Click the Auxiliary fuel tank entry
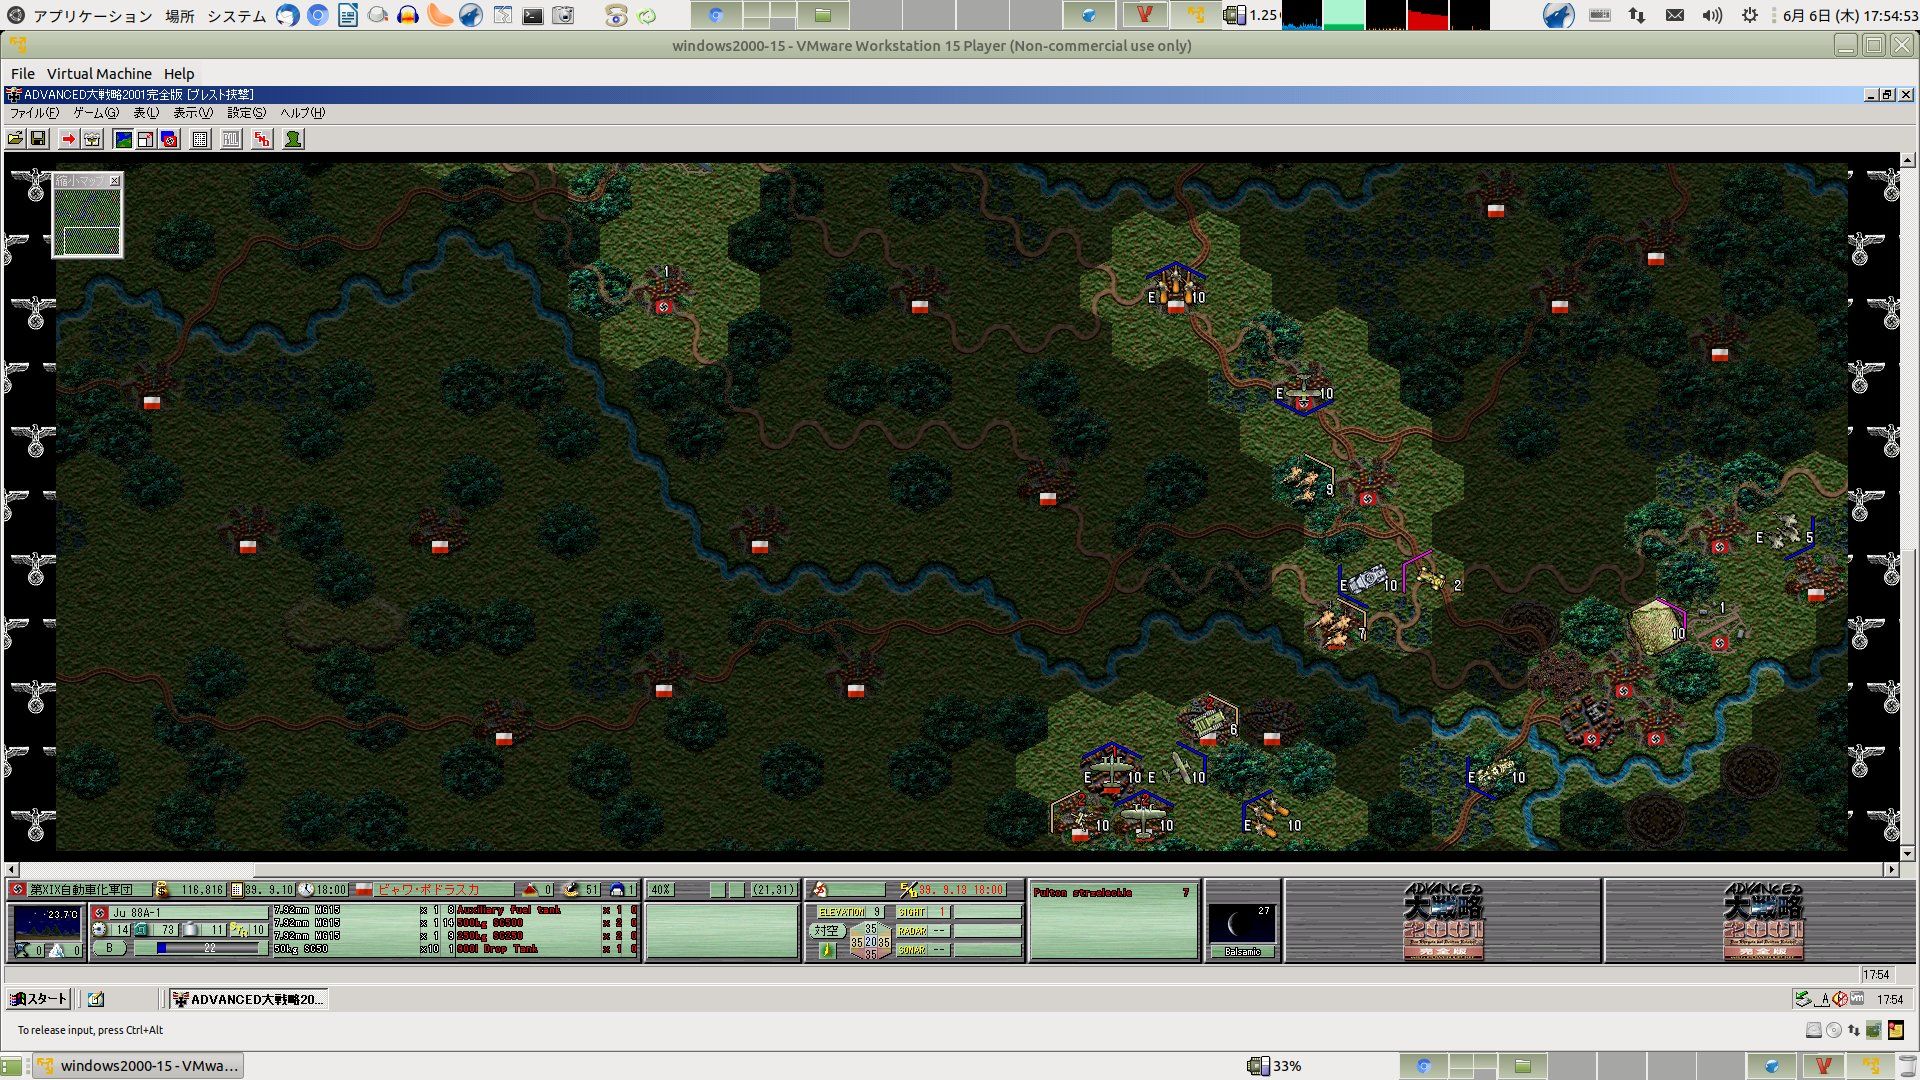 508,910
